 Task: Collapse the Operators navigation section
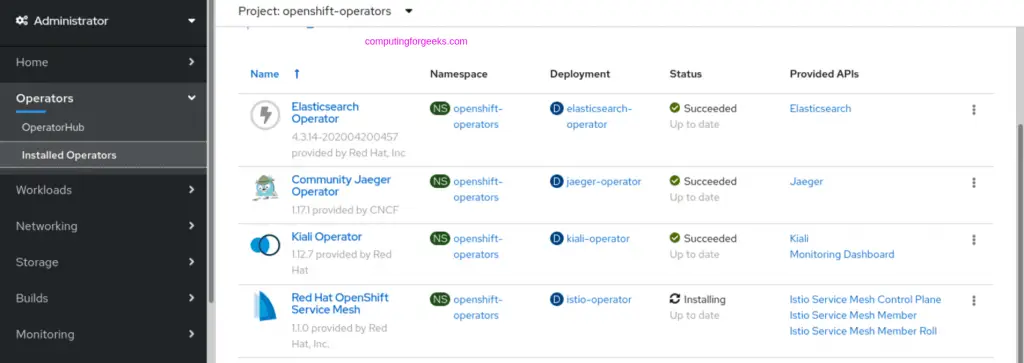[103, 98]
